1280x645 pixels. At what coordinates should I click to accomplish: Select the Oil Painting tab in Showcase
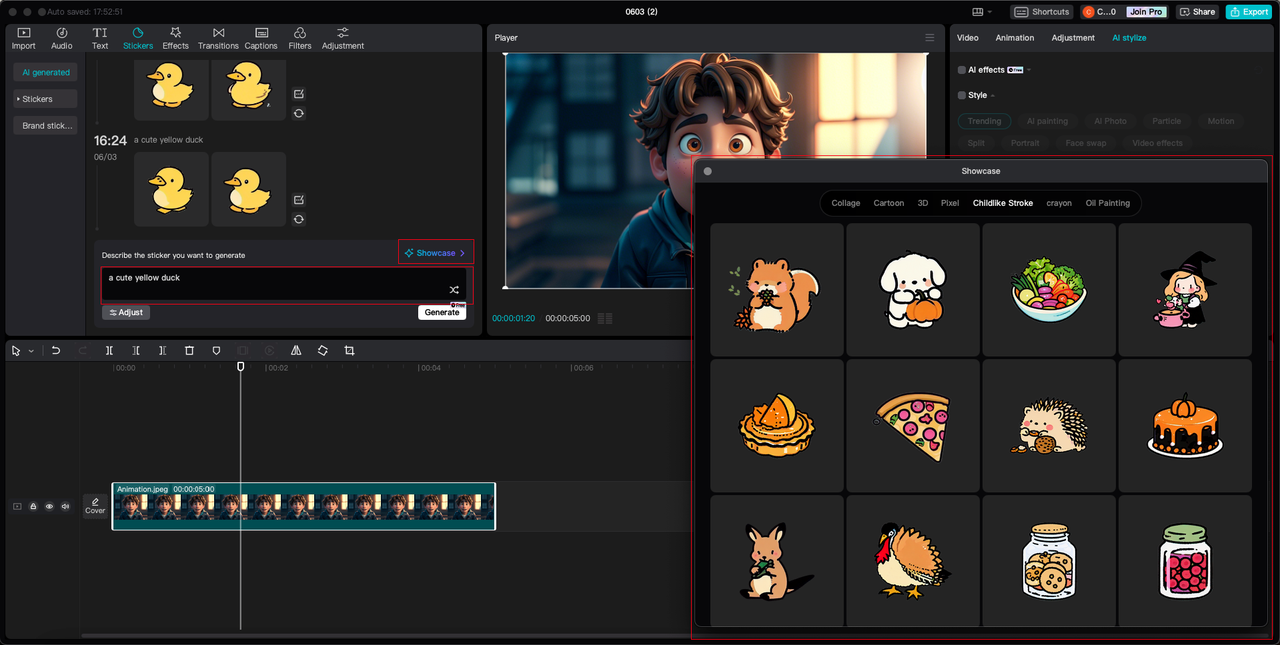(x=1108, y=203)
